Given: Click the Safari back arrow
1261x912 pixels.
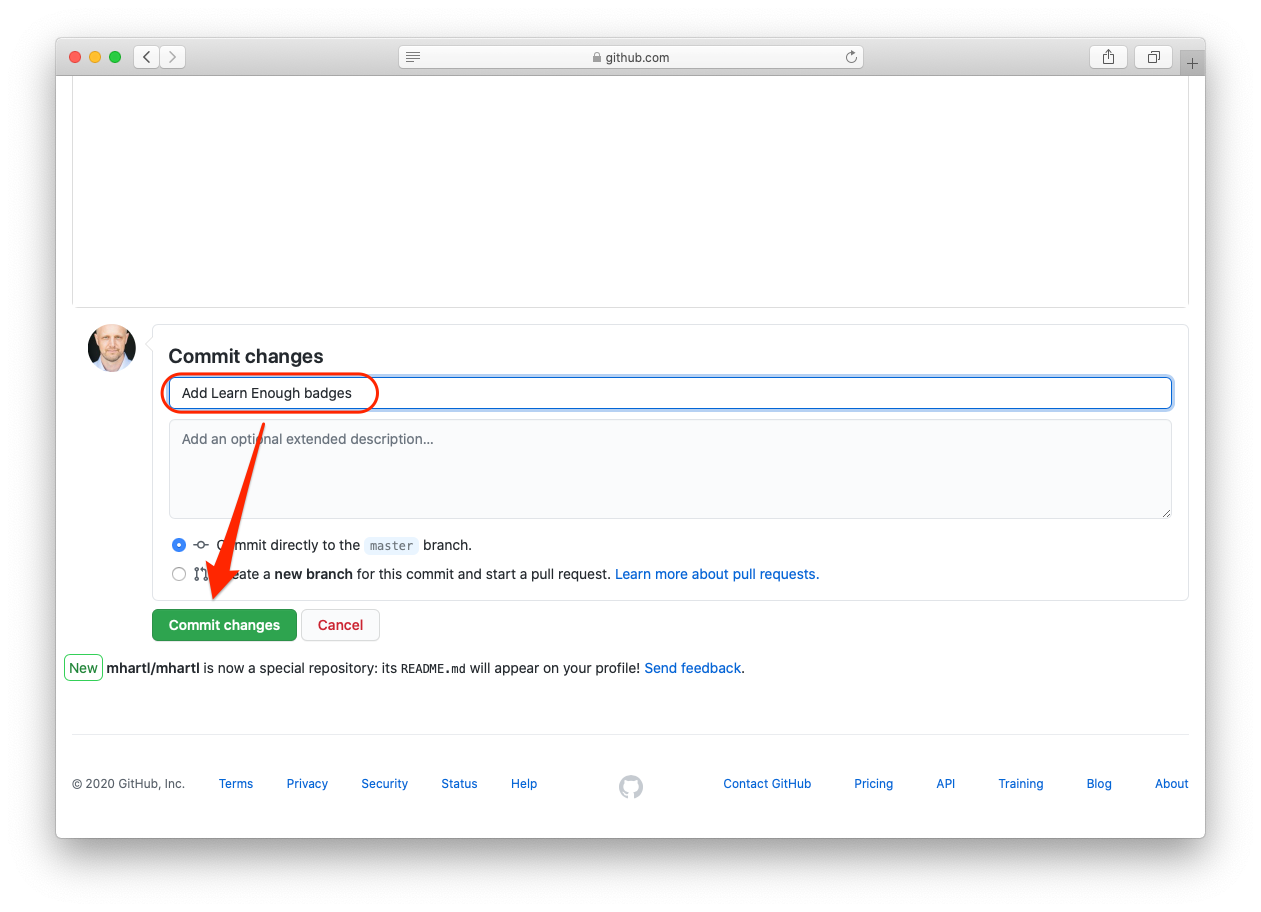Looking at the screenshot, I should [145, 57].
